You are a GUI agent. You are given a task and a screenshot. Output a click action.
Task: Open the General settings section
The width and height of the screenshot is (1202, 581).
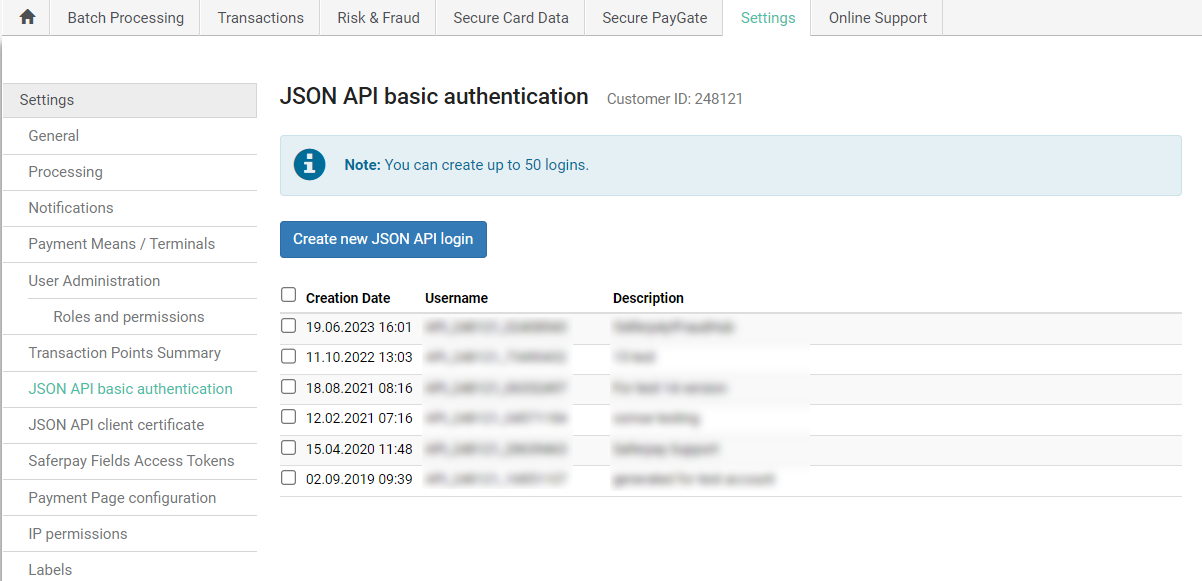53,136
